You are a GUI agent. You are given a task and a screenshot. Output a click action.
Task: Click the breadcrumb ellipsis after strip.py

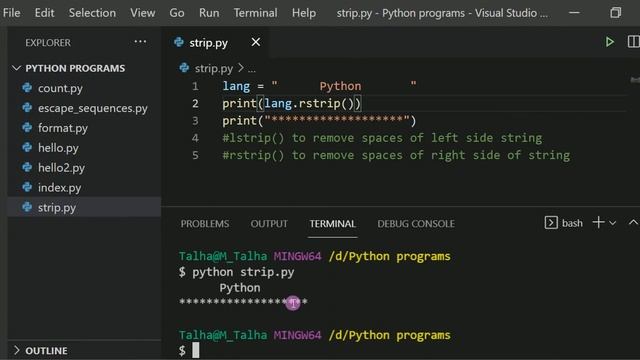[x=252, y=69]
